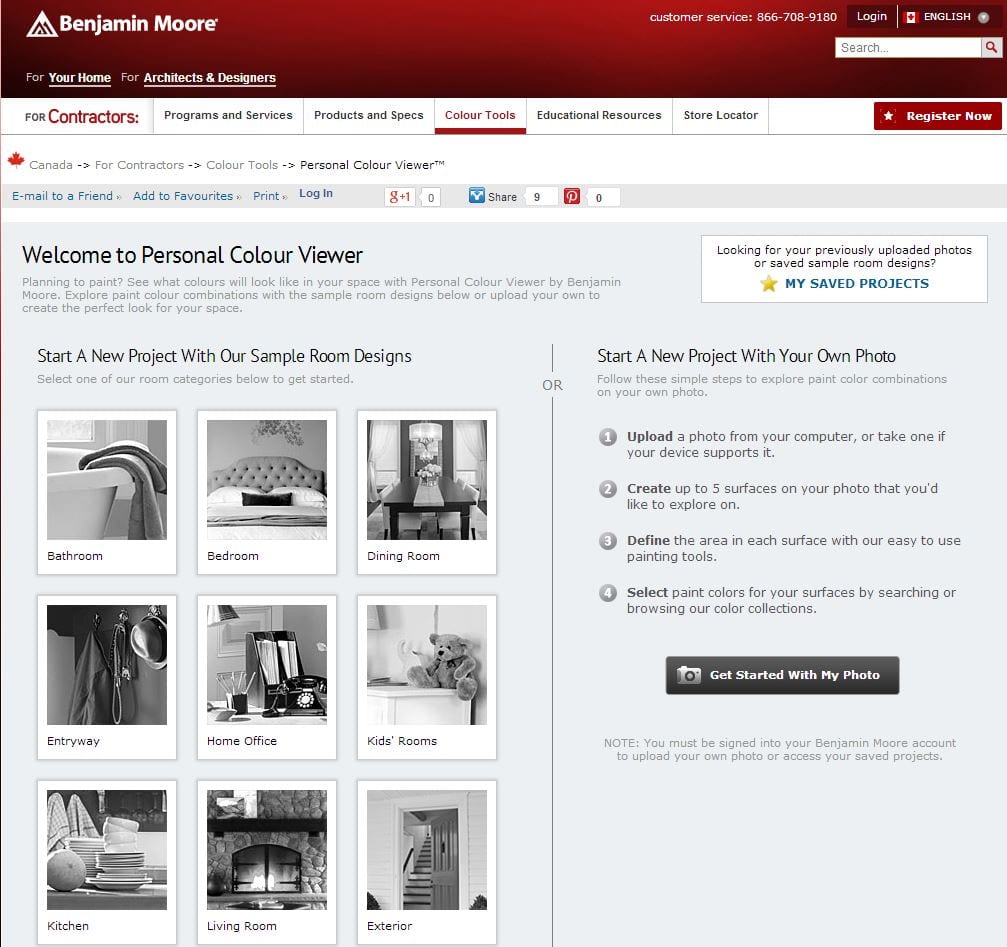The height and width of the screenshot is (947, 1007).
Task: Click the Google +1 button icon
Action: point(399,197)
